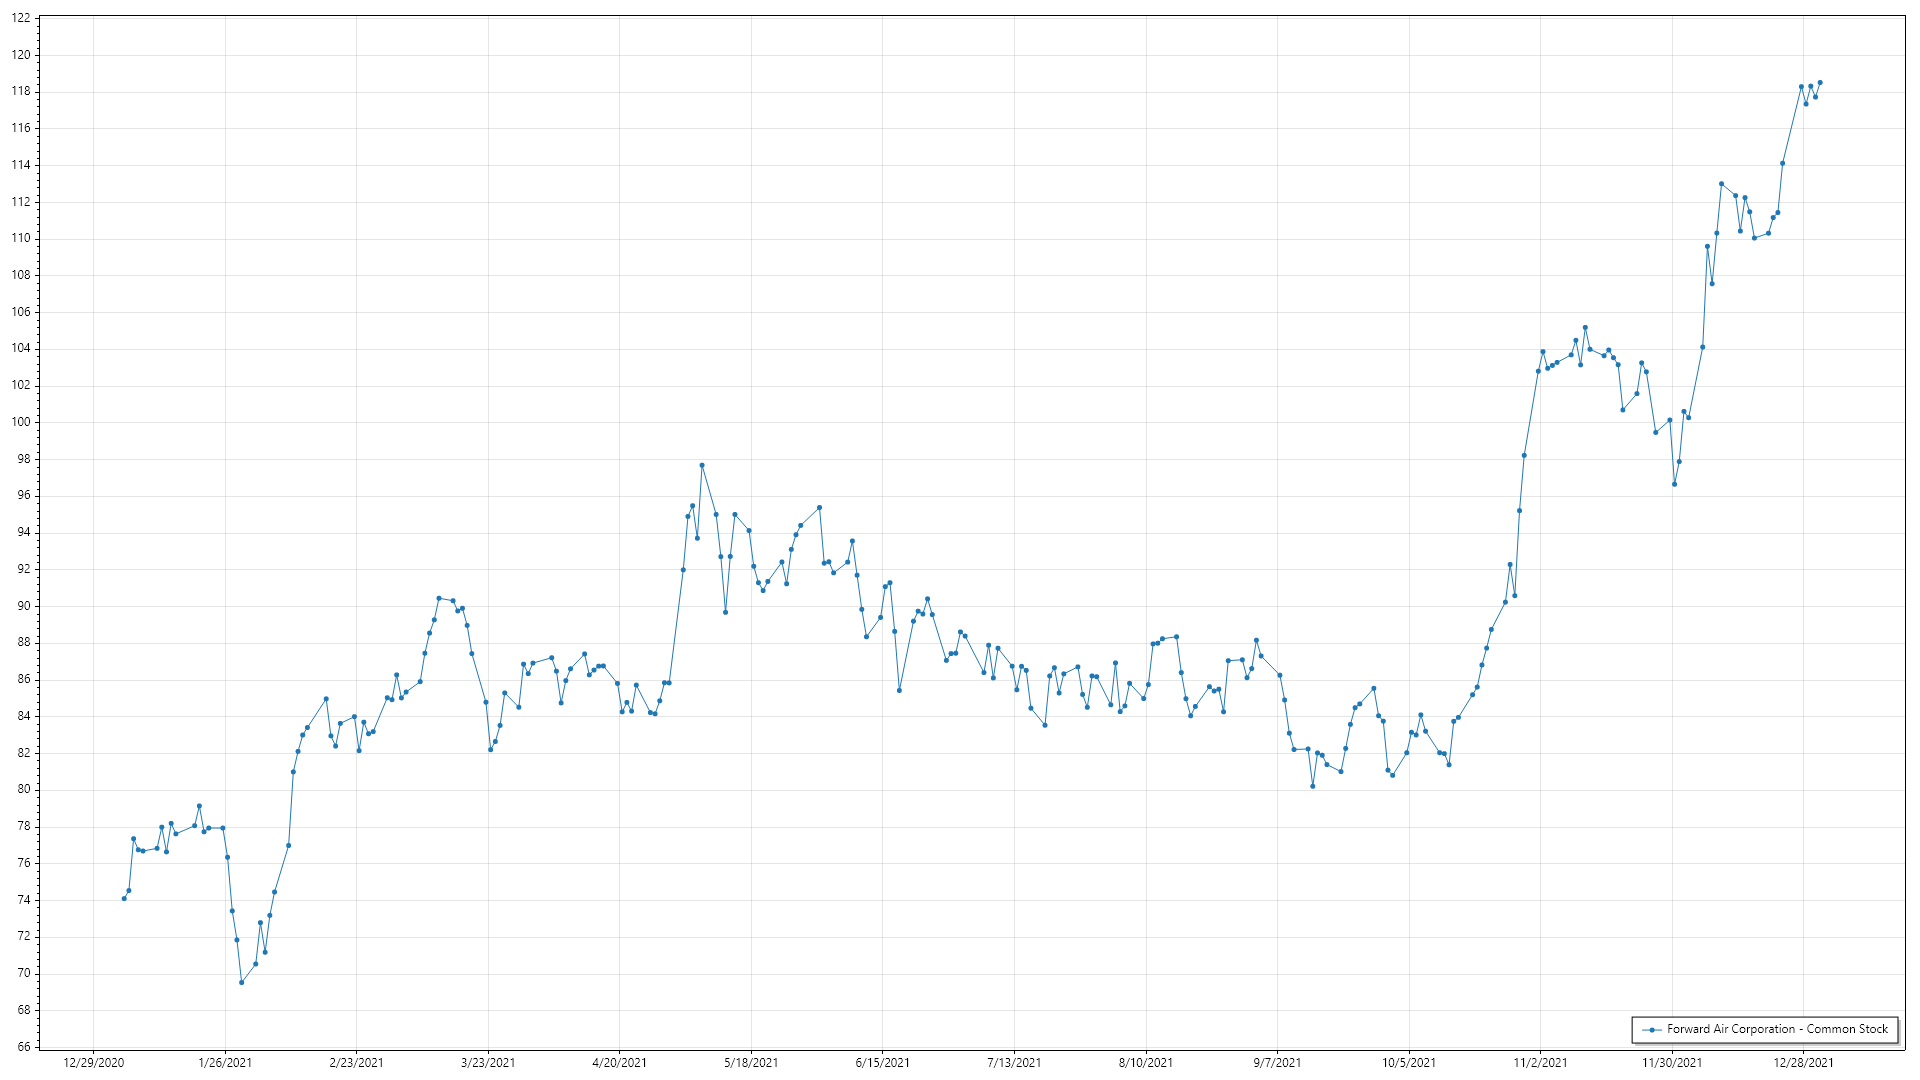Click the 84 price label on the y-axis
Image resolution: width=1920 pixels, height=1080 pixels.
(24, 716)
